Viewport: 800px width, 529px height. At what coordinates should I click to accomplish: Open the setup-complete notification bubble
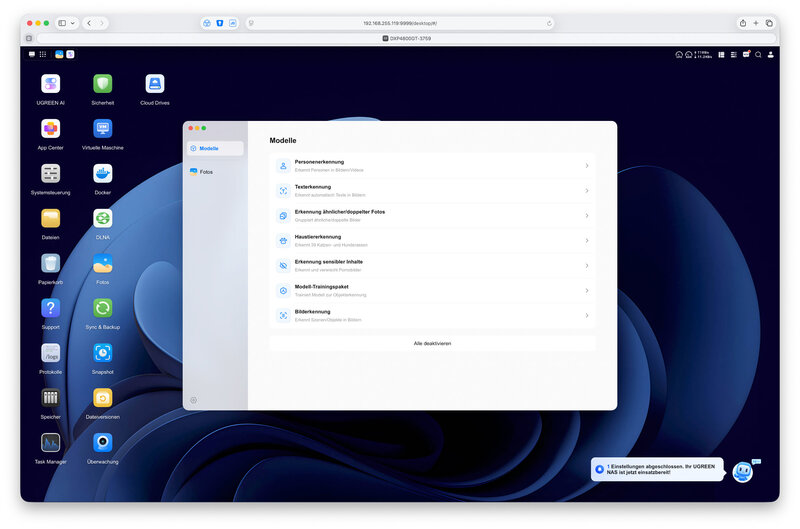pos(658,469)
